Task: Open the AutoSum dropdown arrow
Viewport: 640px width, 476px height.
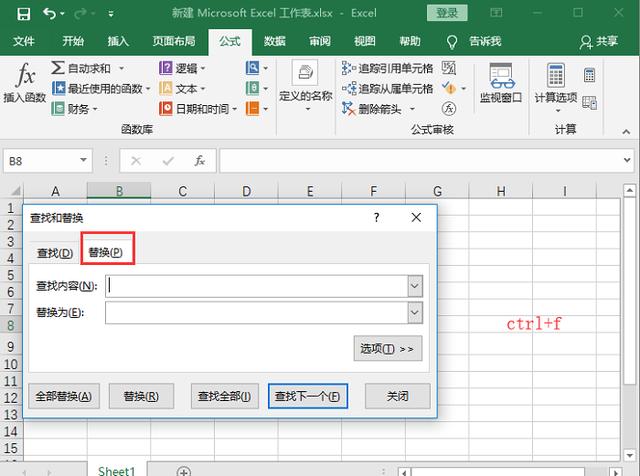Action: pos(121,68)
